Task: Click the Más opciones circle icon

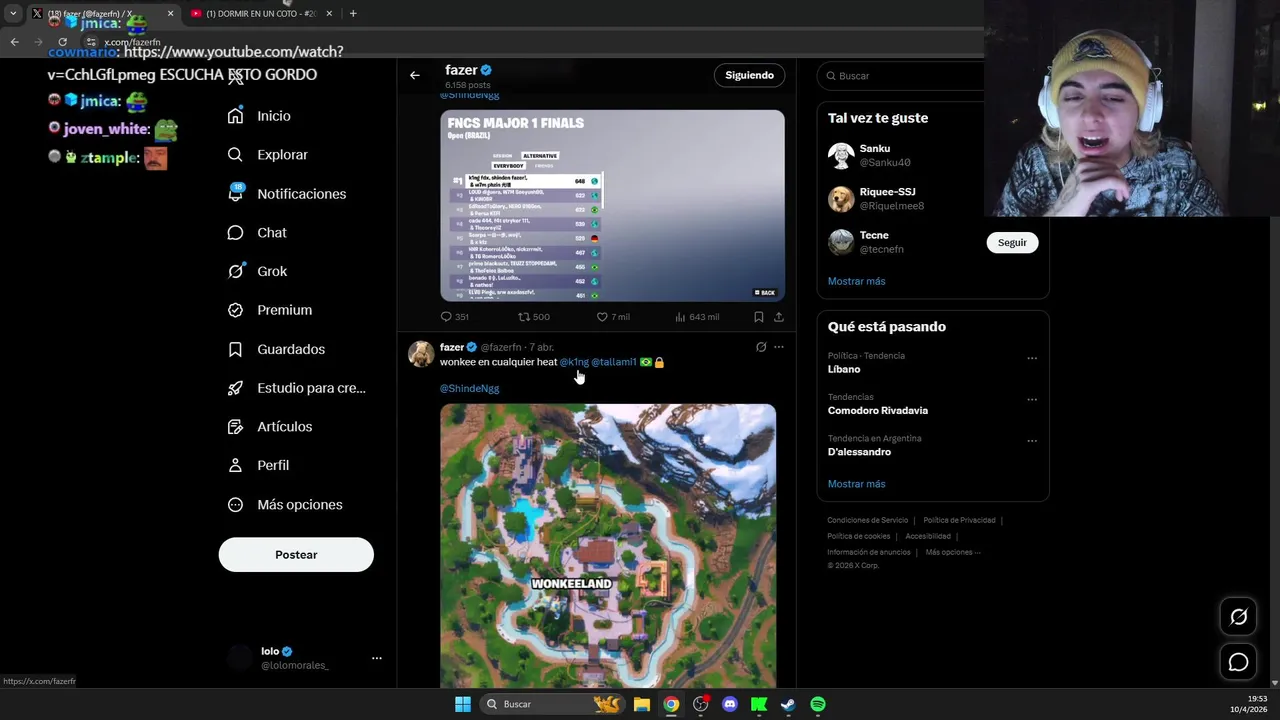Action: (235, 505)
